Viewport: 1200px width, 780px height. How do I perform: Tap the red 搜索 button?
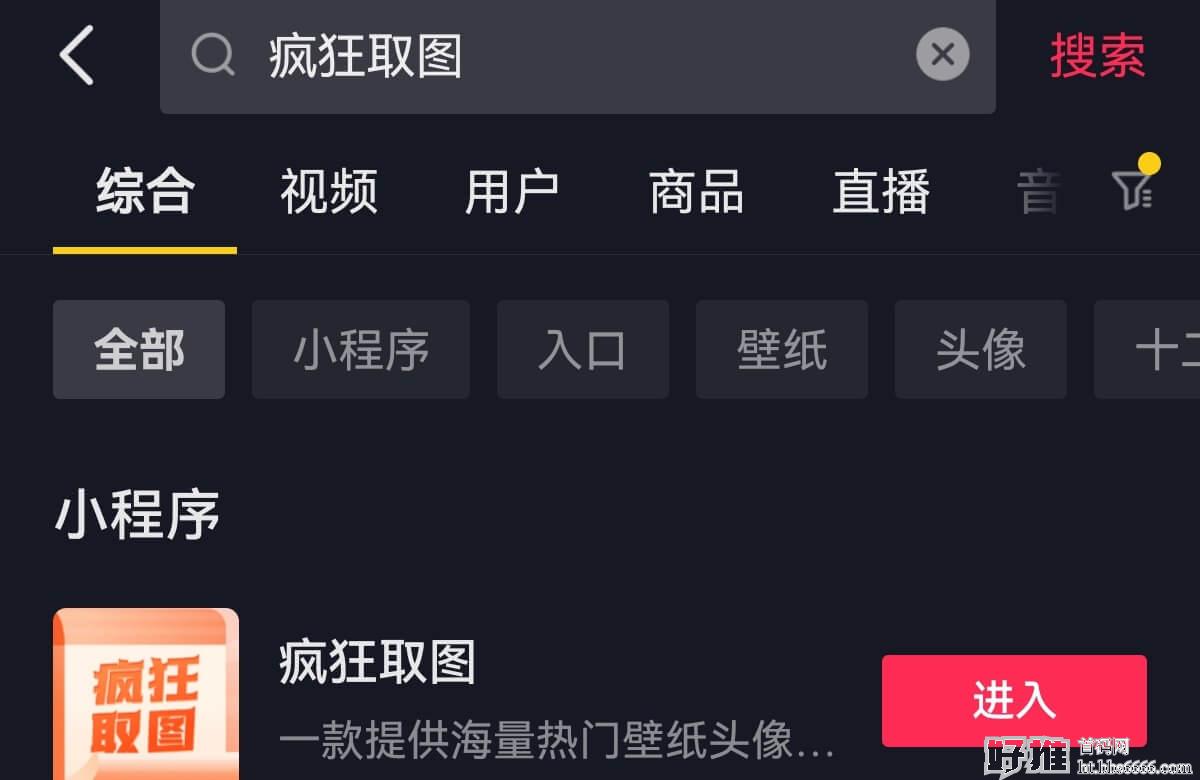point(1097,55)
